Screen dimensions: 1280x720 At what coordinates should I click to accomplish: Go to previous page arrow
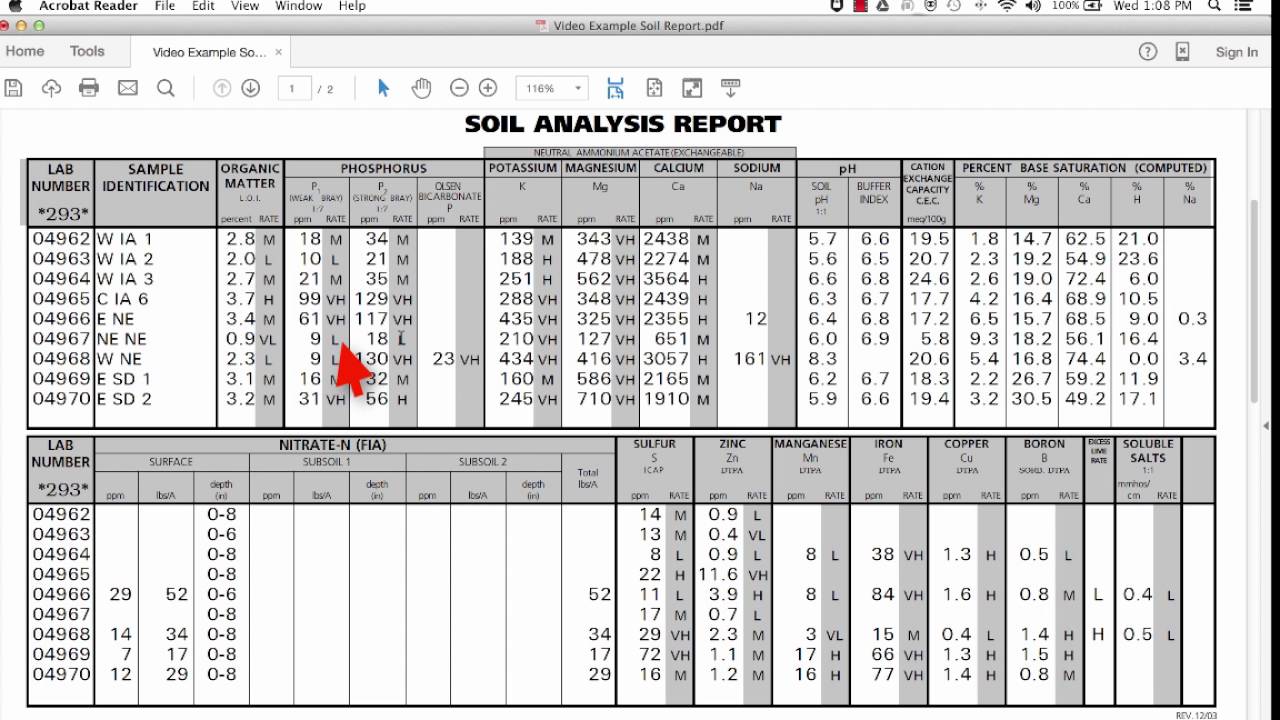[x=222, y=88]
